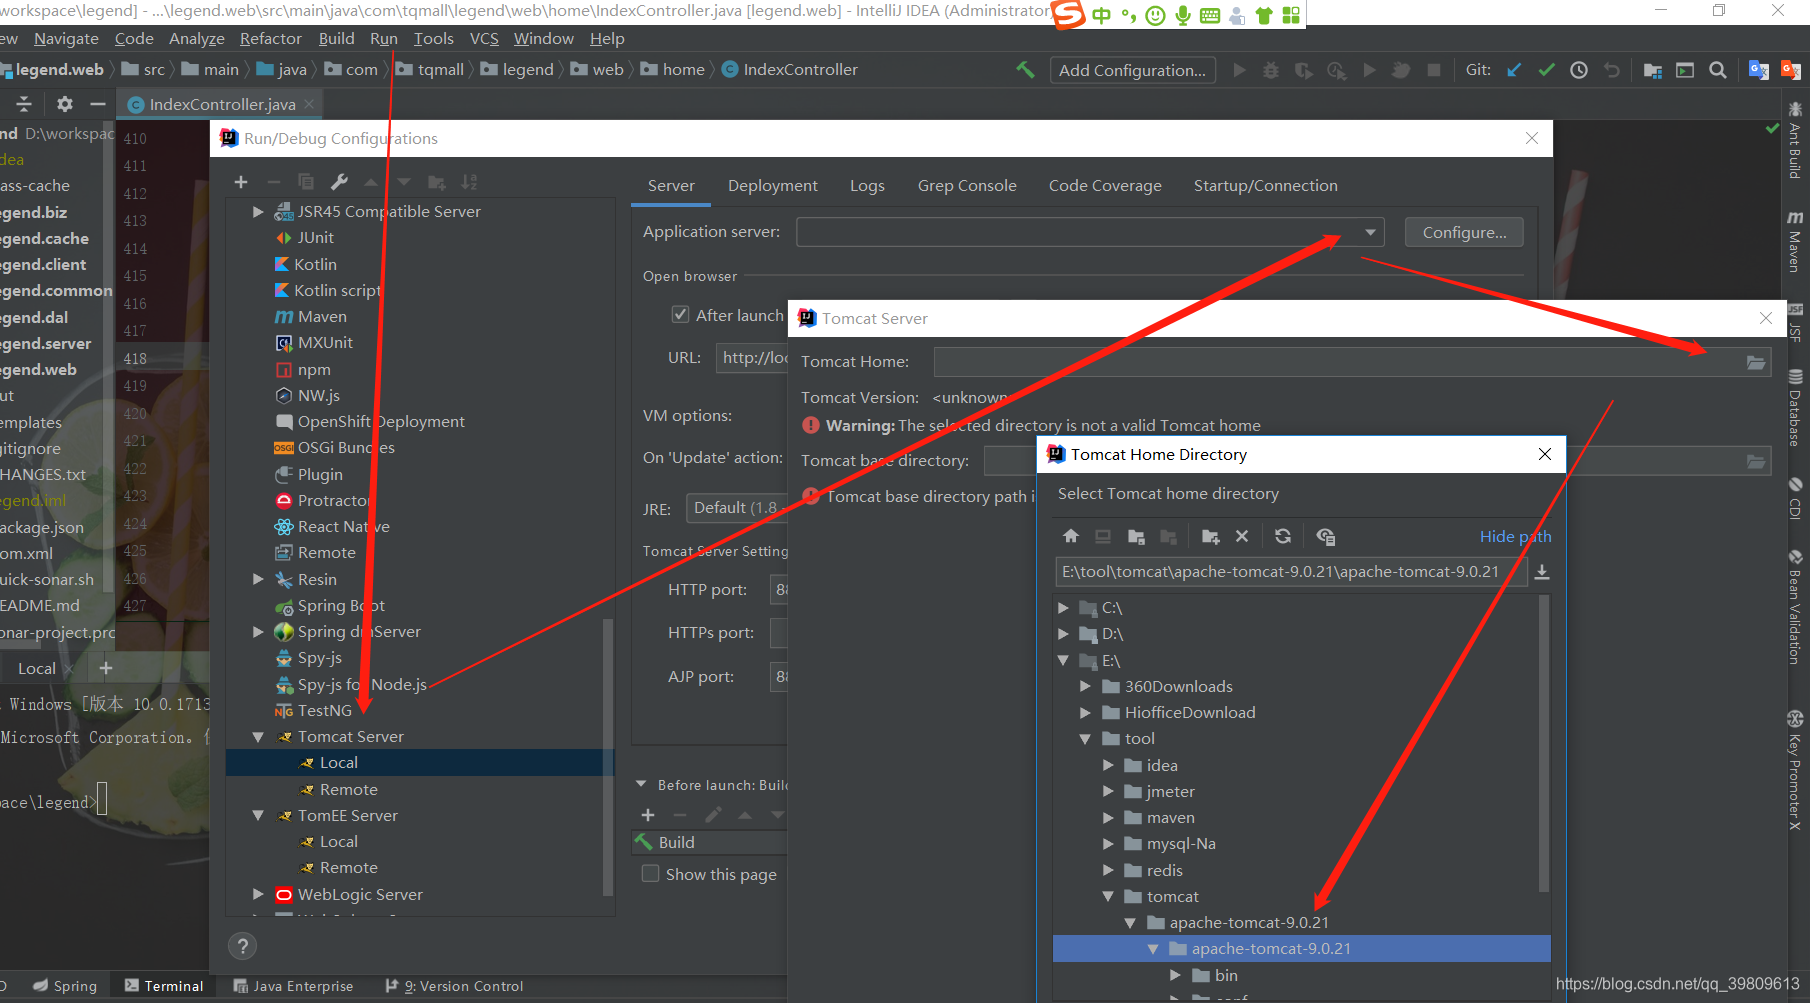Collapse the tomcat folder in tree
The image size is (1810, 1003).
[1108, 897]
